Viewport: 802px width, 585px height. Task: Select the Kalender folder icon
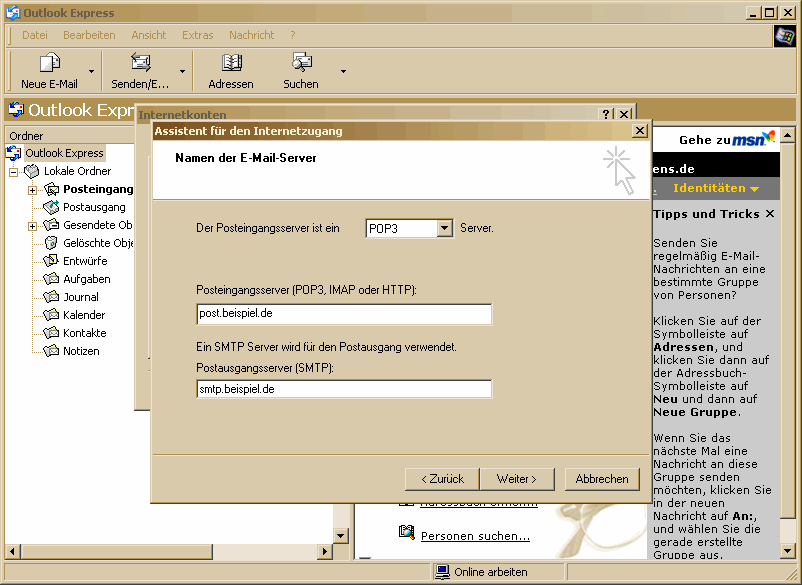click(x=51, y=314)
